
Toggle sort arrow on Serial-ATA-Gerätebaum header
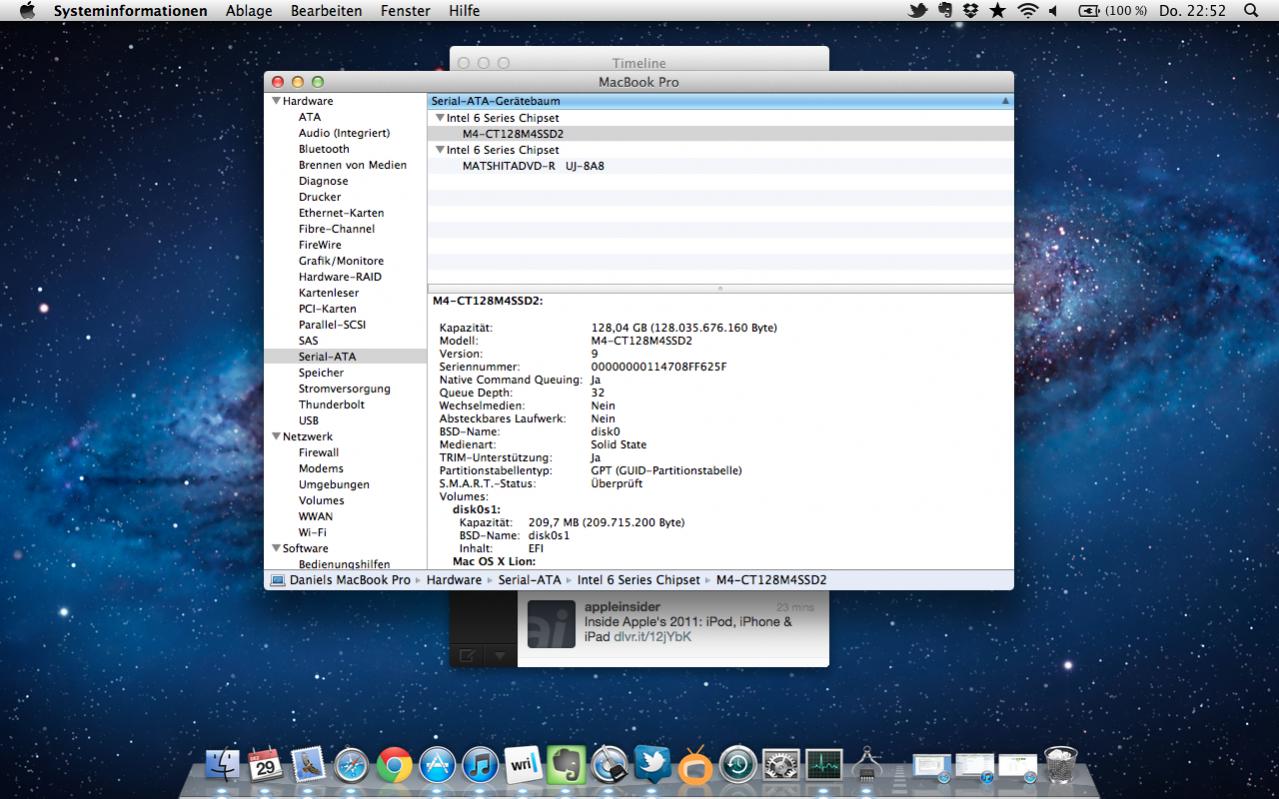pyautogui.click(x=1005, y=101)
